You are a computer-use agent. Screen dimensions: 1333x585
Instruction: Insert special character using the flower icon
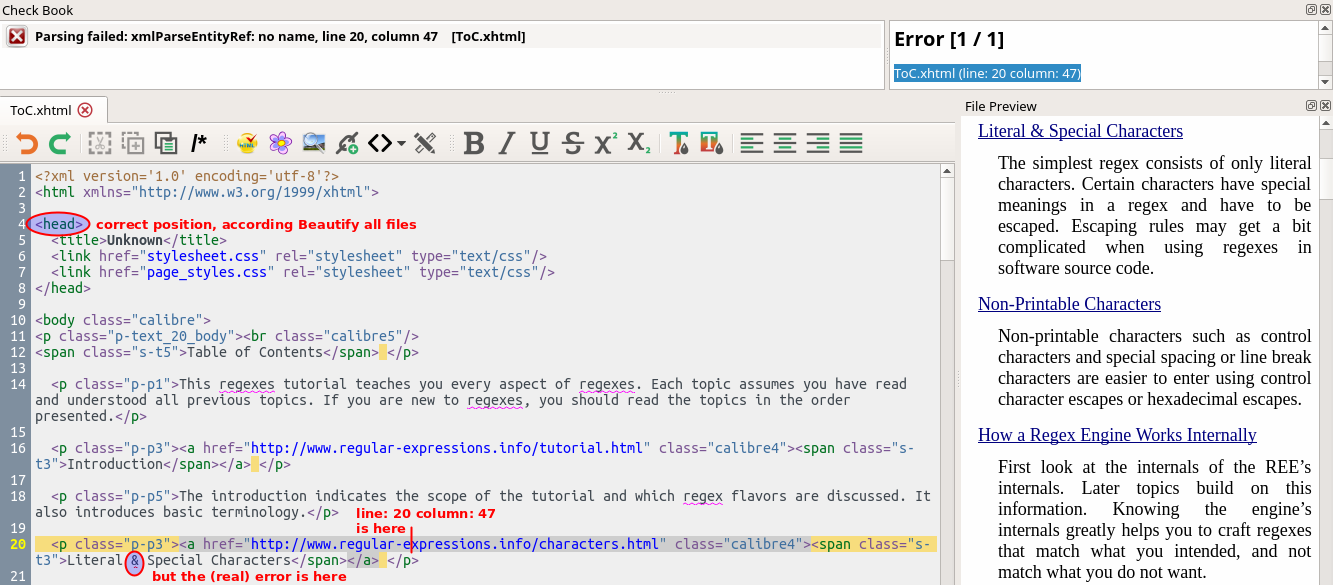281,143
